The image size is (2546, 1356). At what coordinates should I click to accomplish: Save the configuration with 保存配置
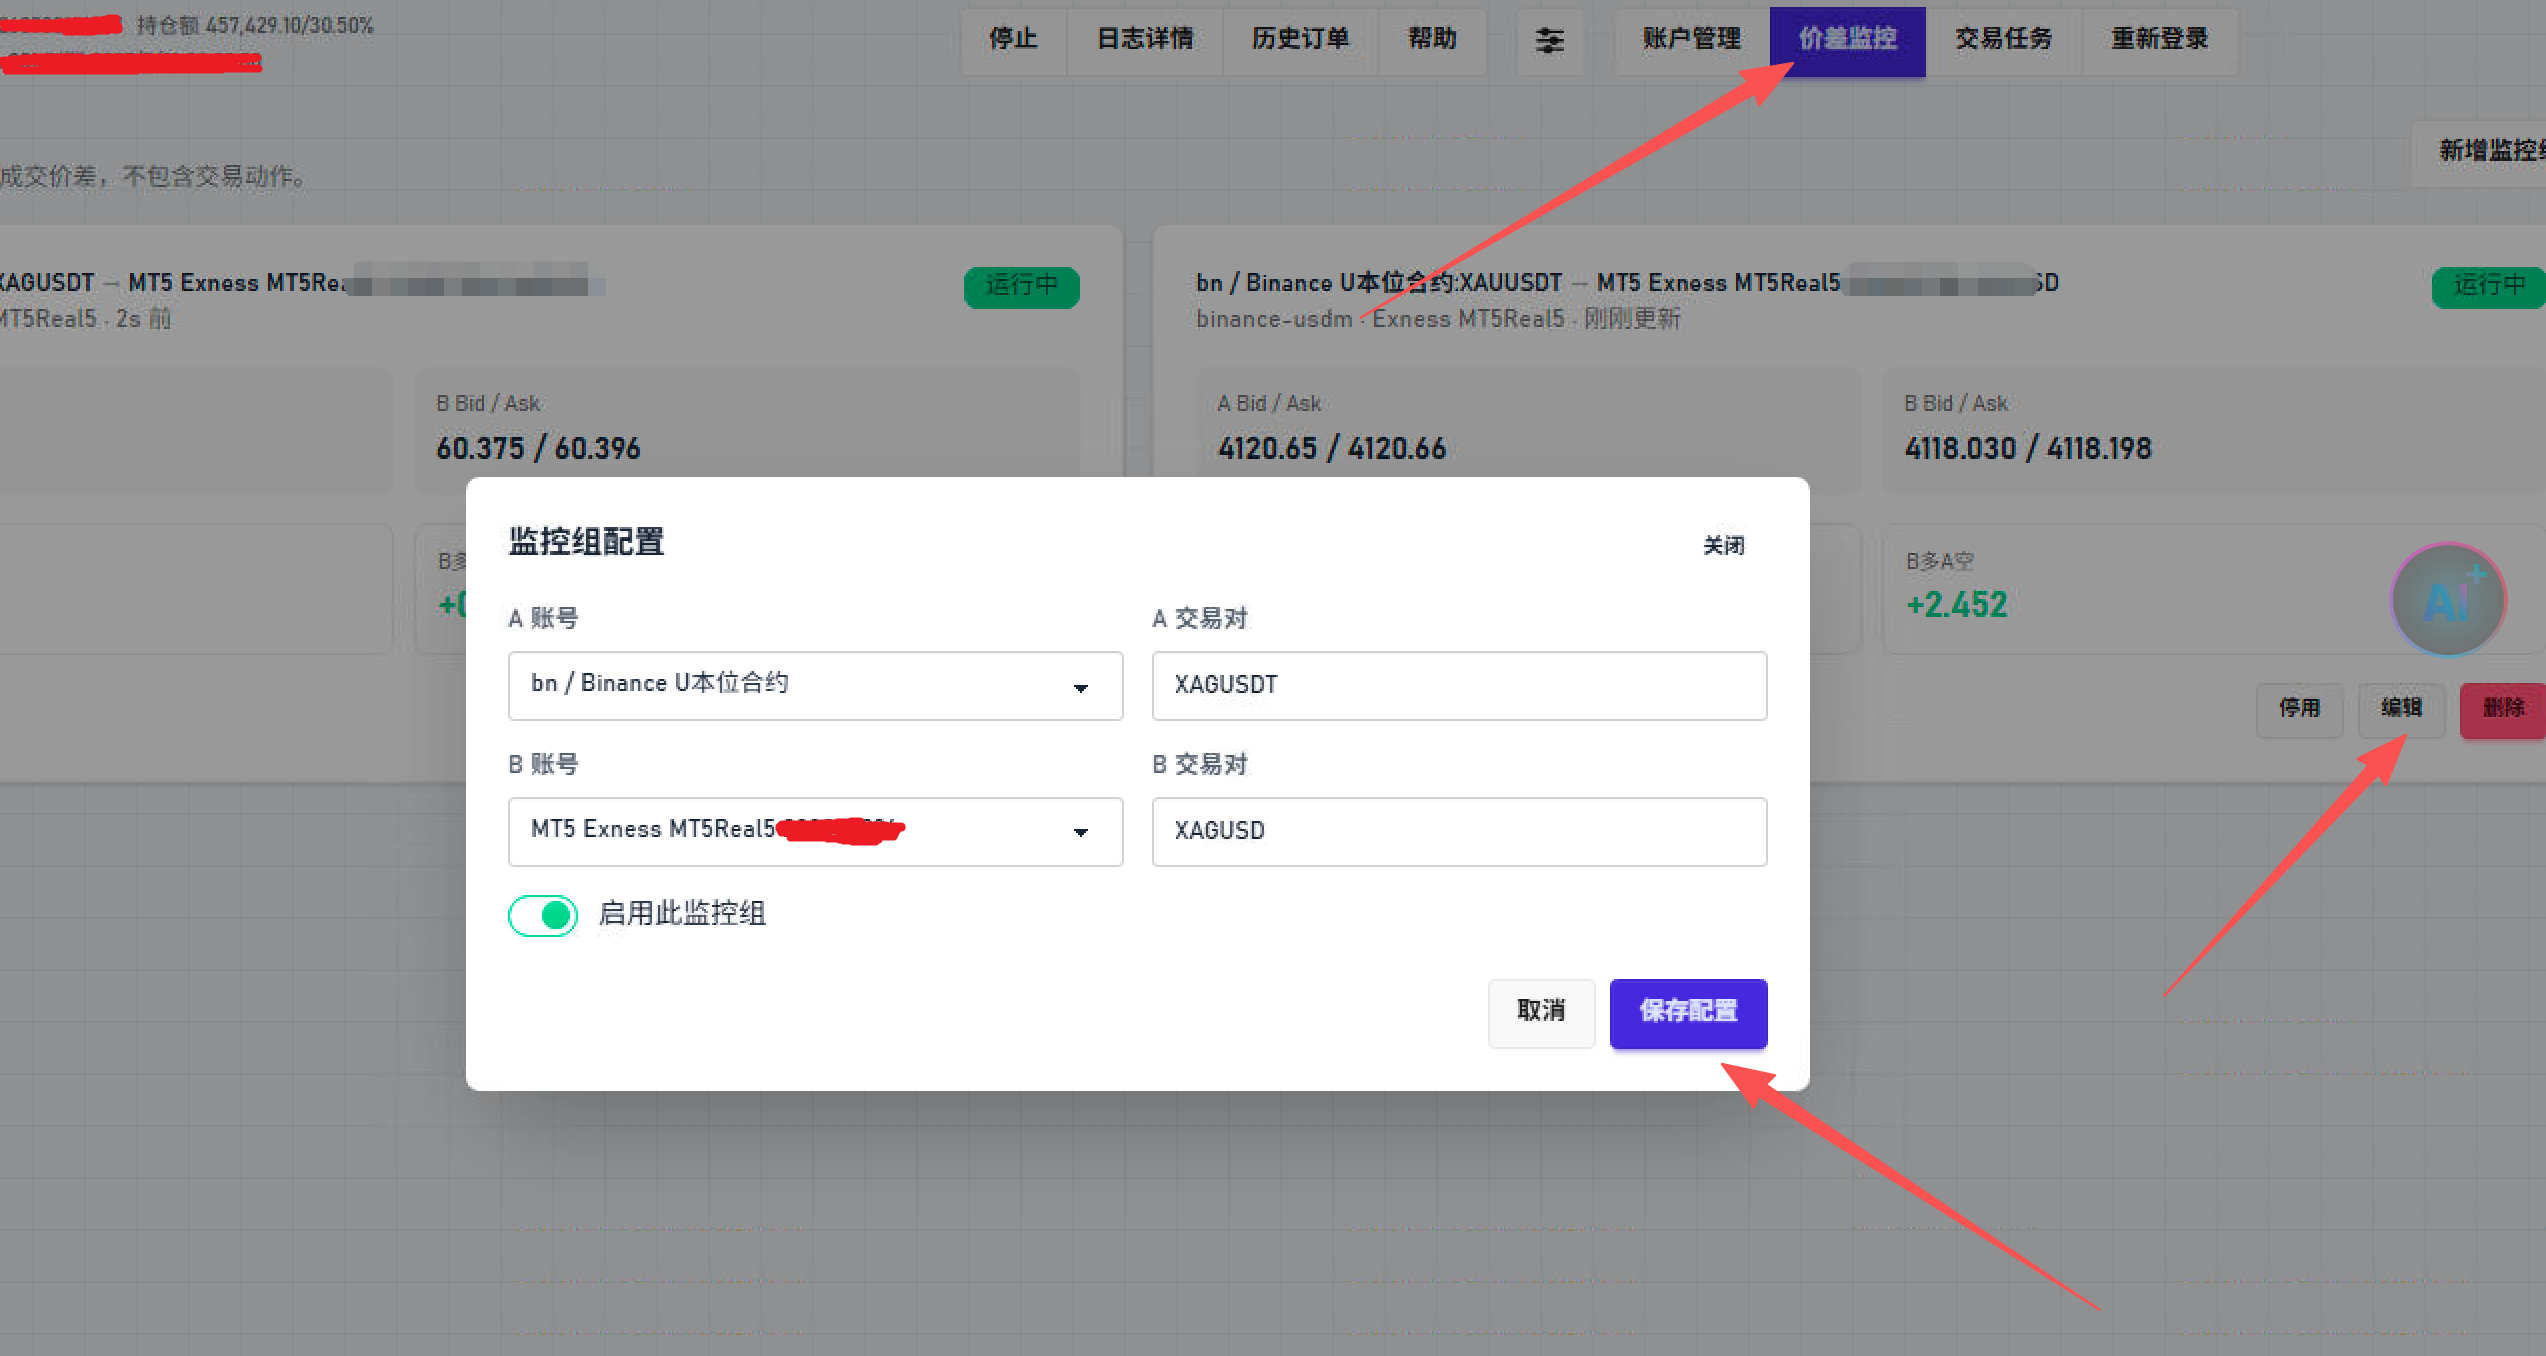point(1688,1013)
